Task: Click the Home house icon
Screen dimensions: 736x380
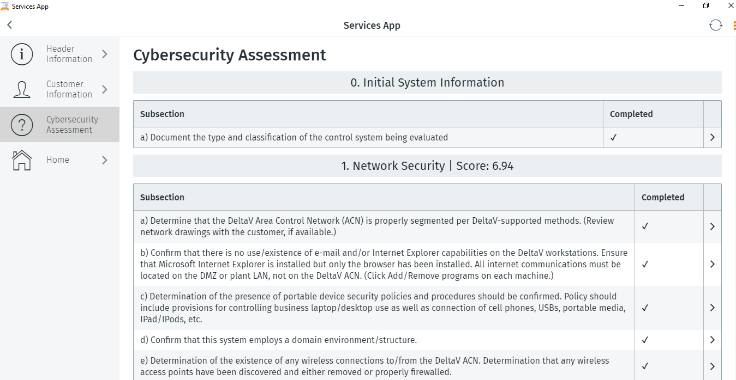Action: click(22, 160)
